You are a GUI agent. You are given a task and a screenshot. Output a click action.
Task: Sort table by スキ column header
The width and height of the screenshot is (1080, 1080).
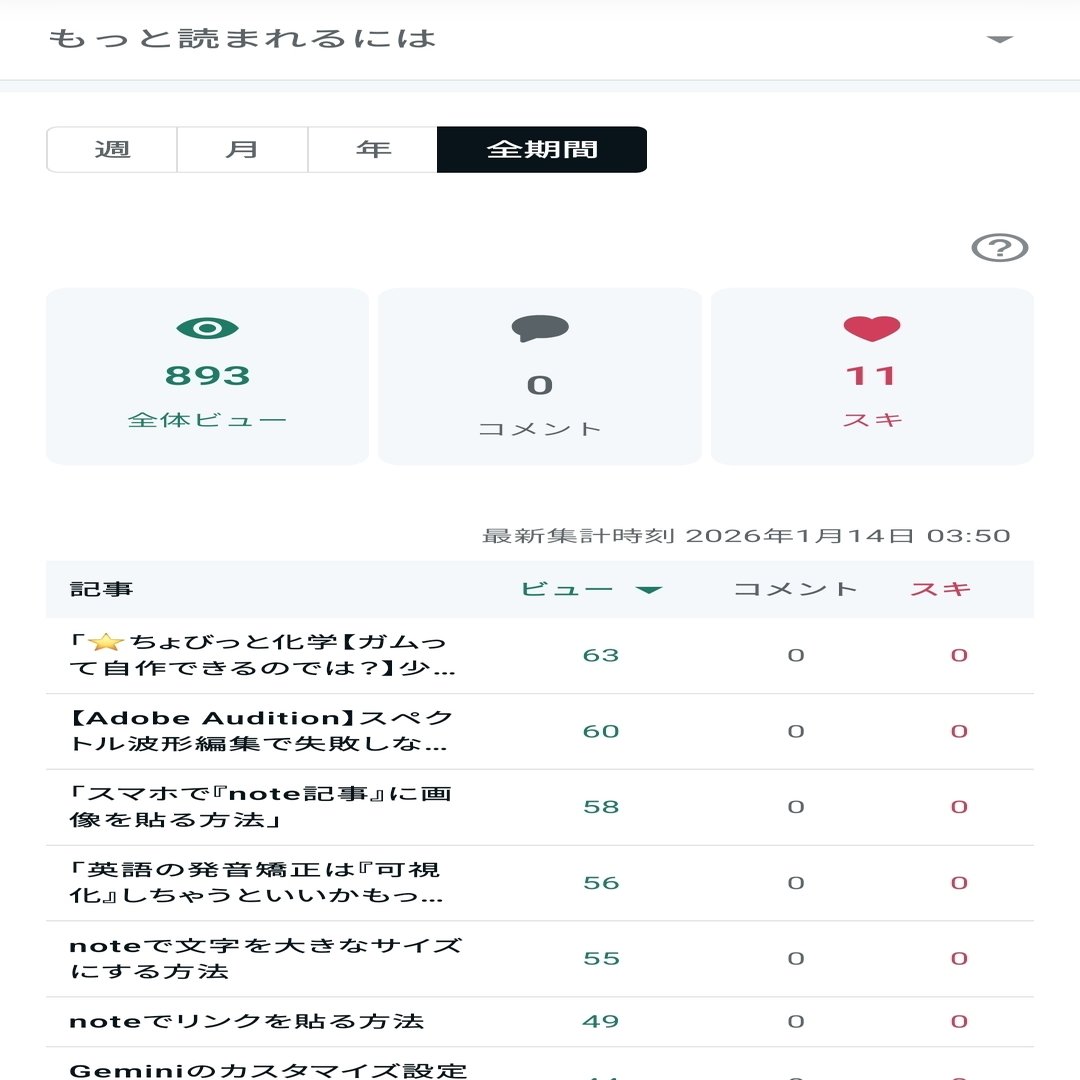point(941,589)
